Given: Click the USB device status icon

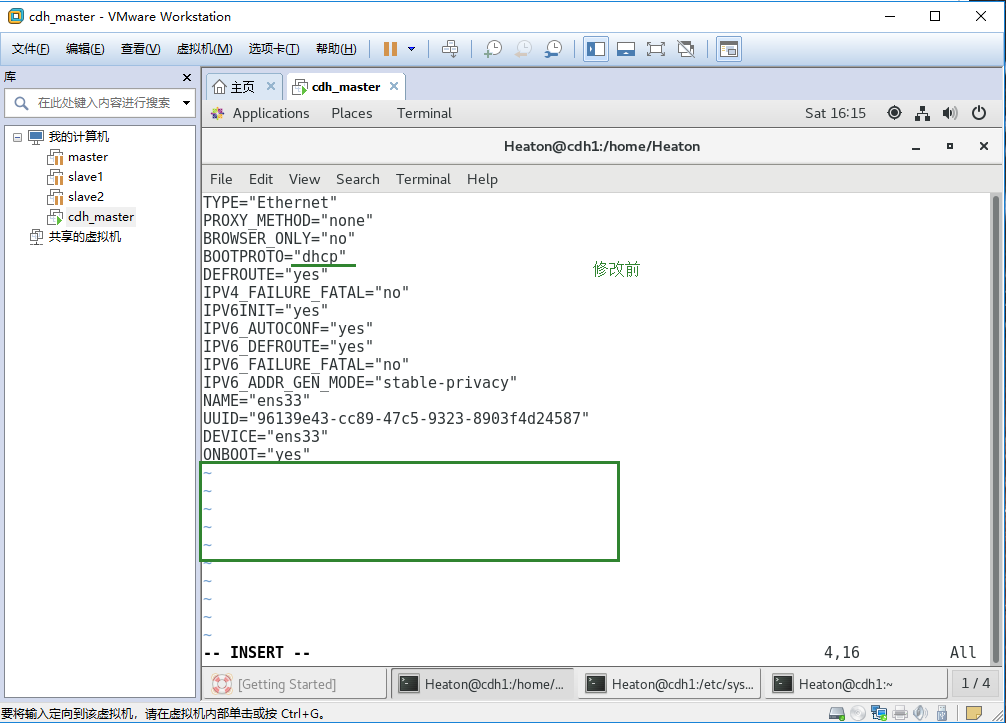Looking at the screenshot, I should tap(942, 713).
